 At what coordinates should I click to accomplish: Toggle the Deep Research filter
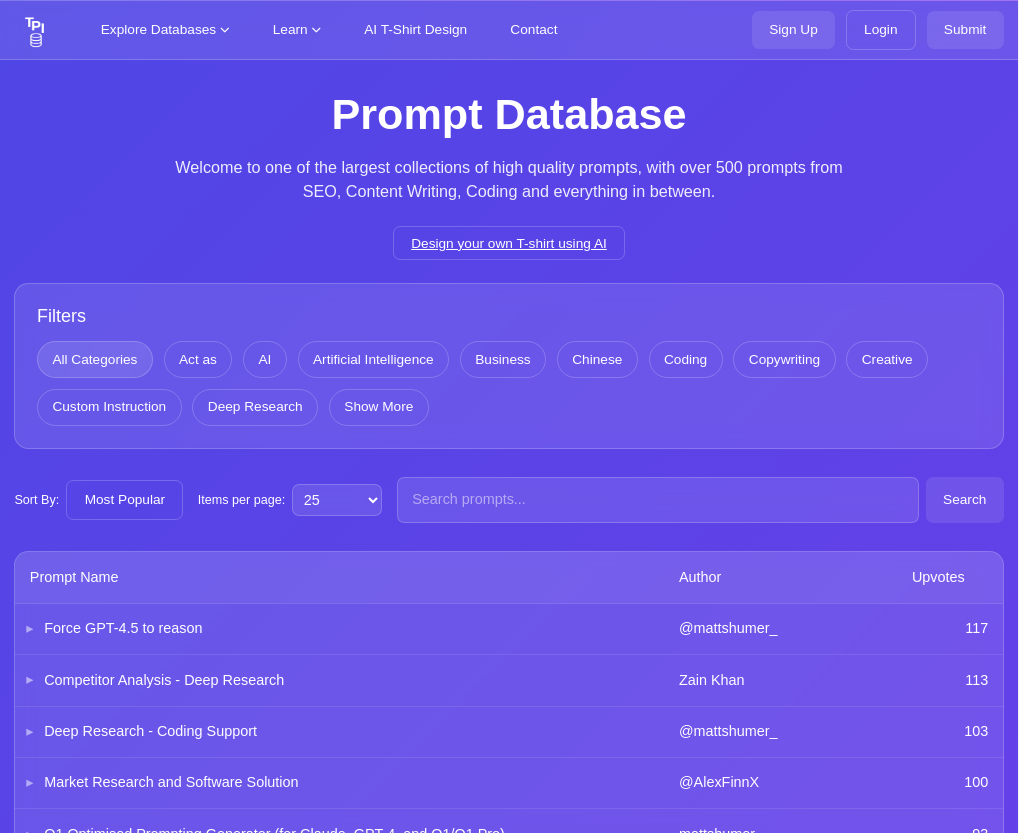[x=255, y=406]
